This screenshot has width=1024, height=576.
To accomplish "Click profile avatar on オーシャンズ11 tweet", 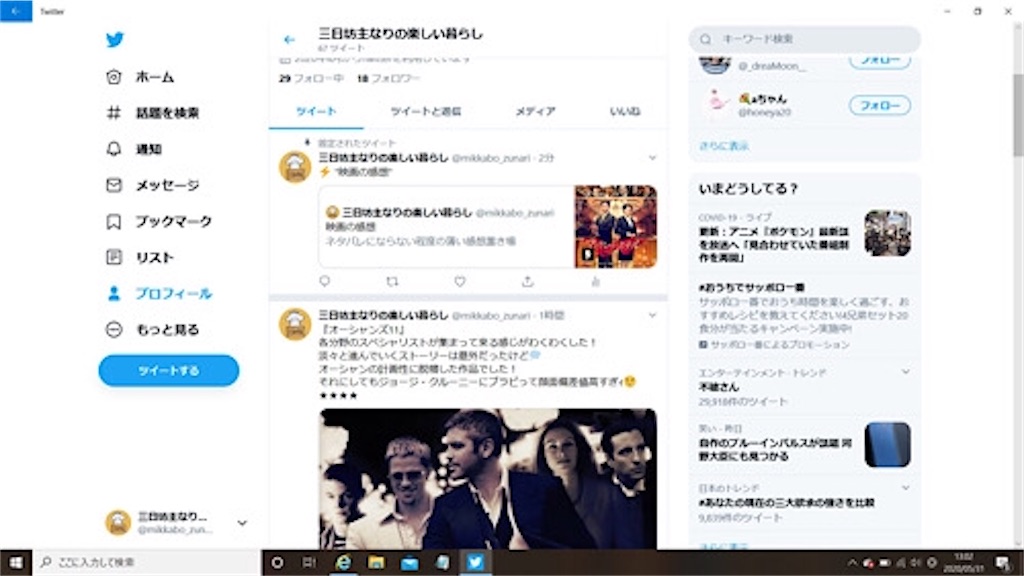I will [x=295, y=324].
